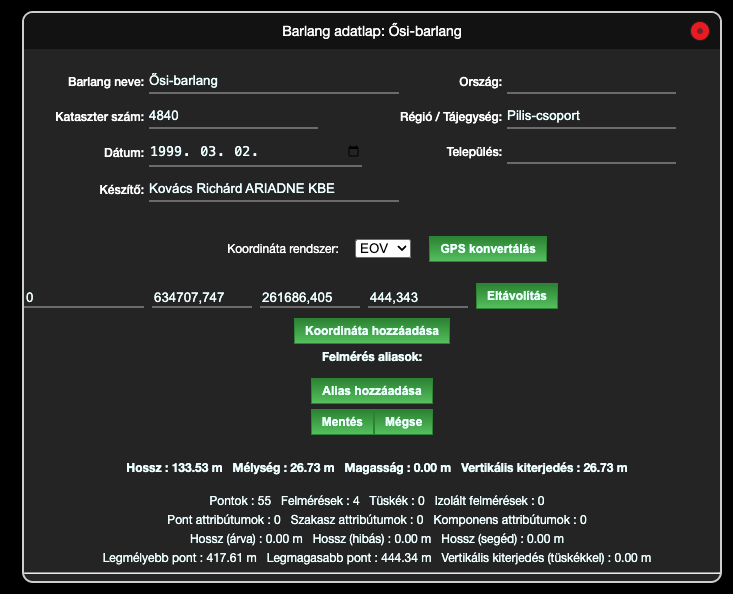This screenshot has width=733, height=594.
Task: Add an alias with Alias hozzáadása
Action: pyautogui.click(x=372, y=390)
